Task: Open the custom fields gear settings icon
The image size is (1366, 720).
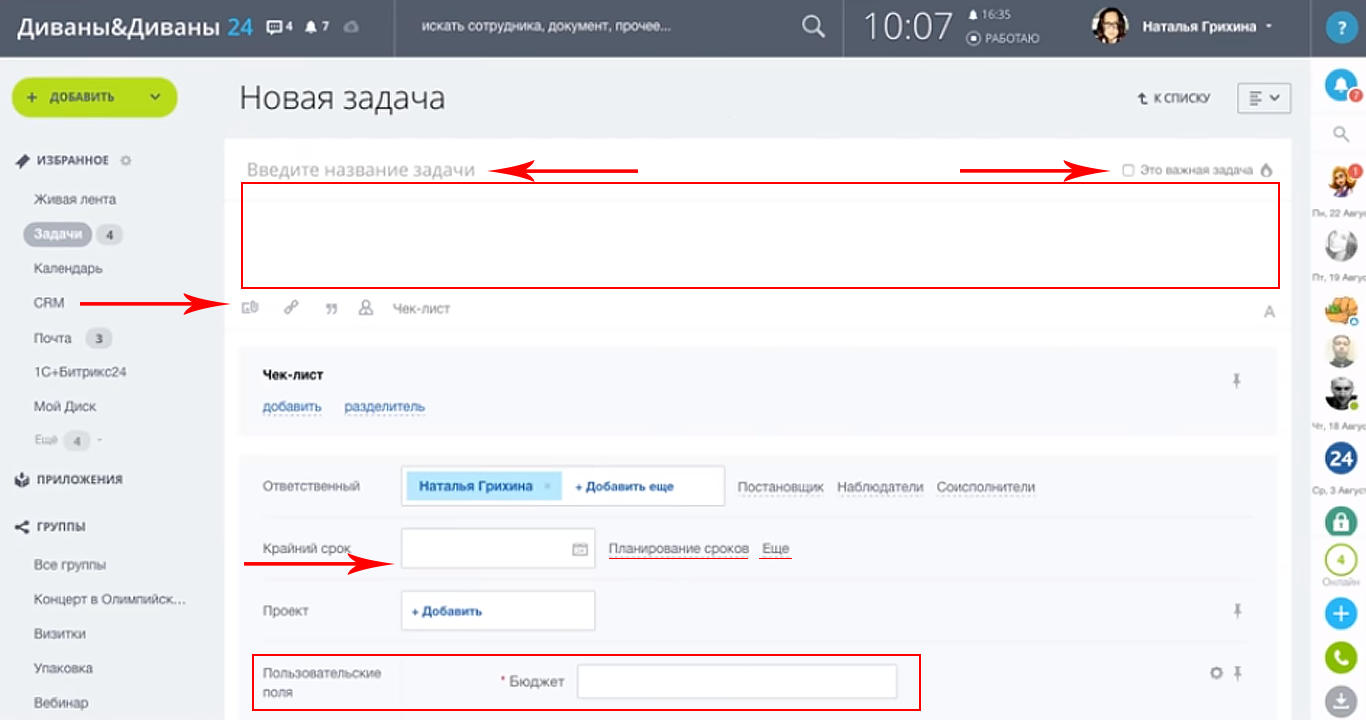Action: point(1216,673)
